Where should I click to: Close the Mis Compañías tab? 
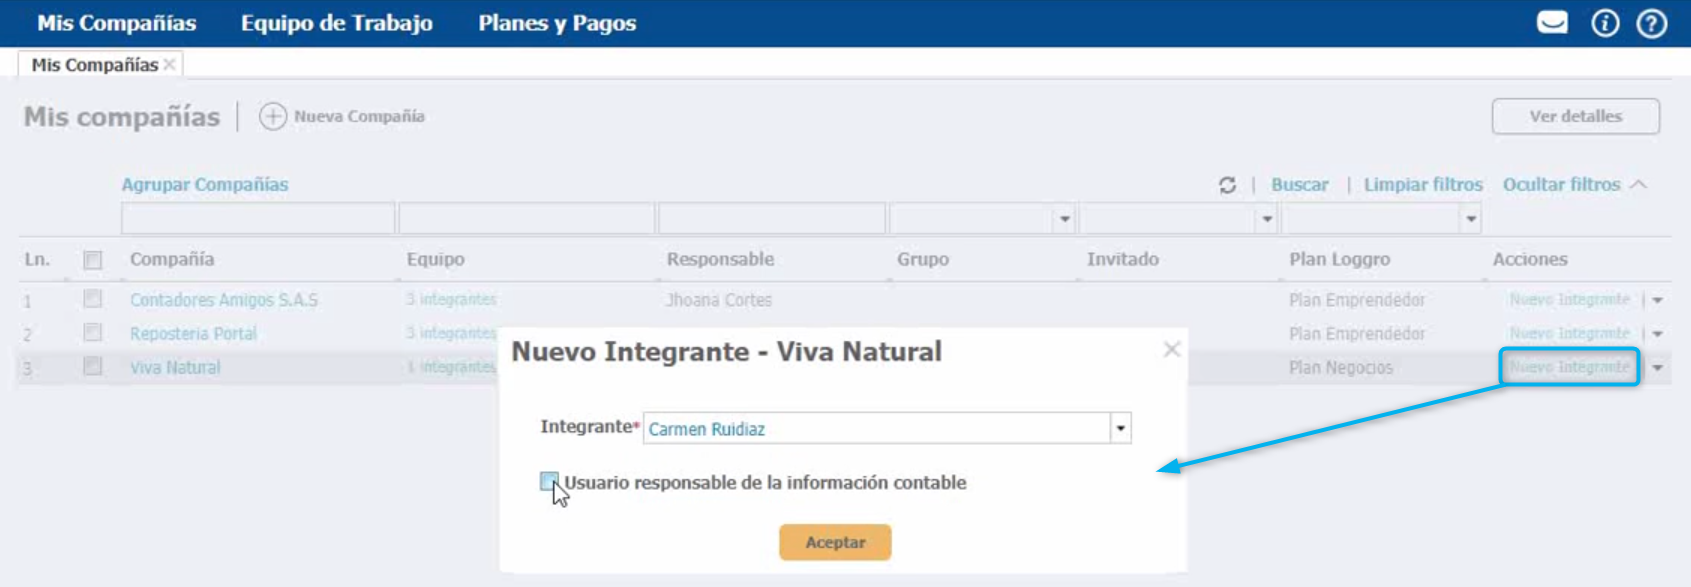(x=170, y=65)
